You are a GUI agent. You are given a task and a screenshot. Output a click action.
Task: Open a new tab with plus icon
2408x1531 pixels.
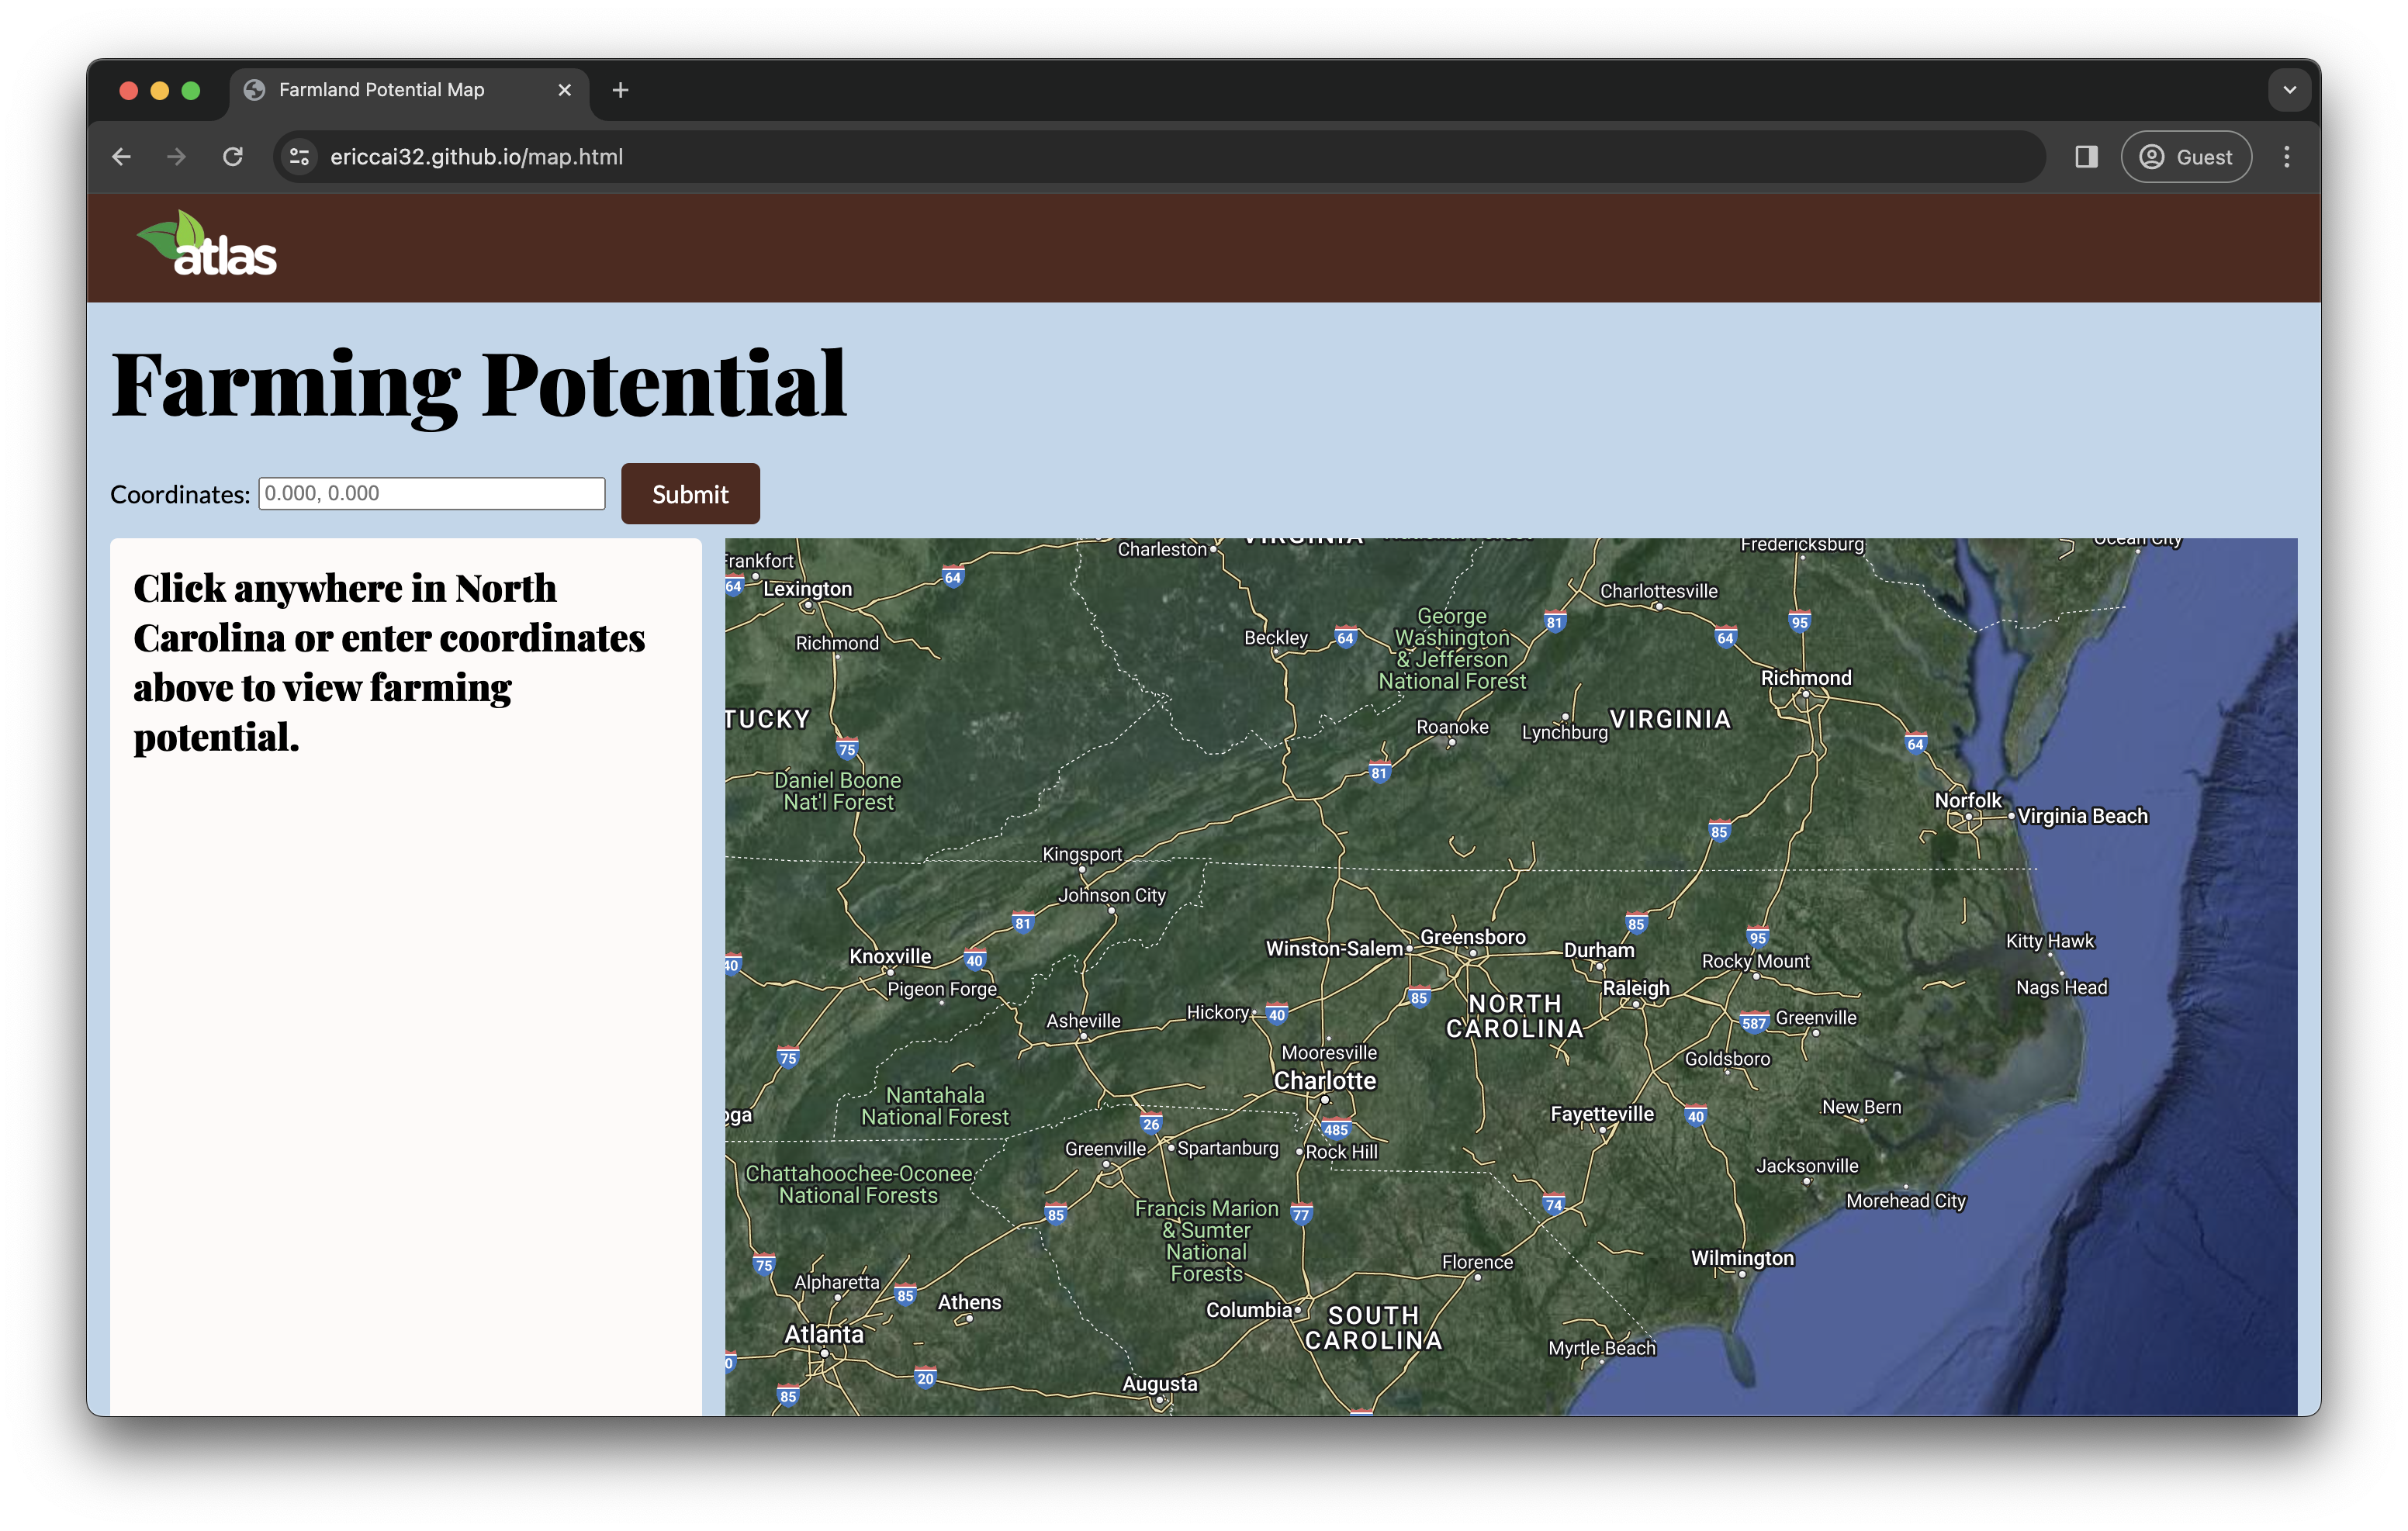(x=620, y=90)
